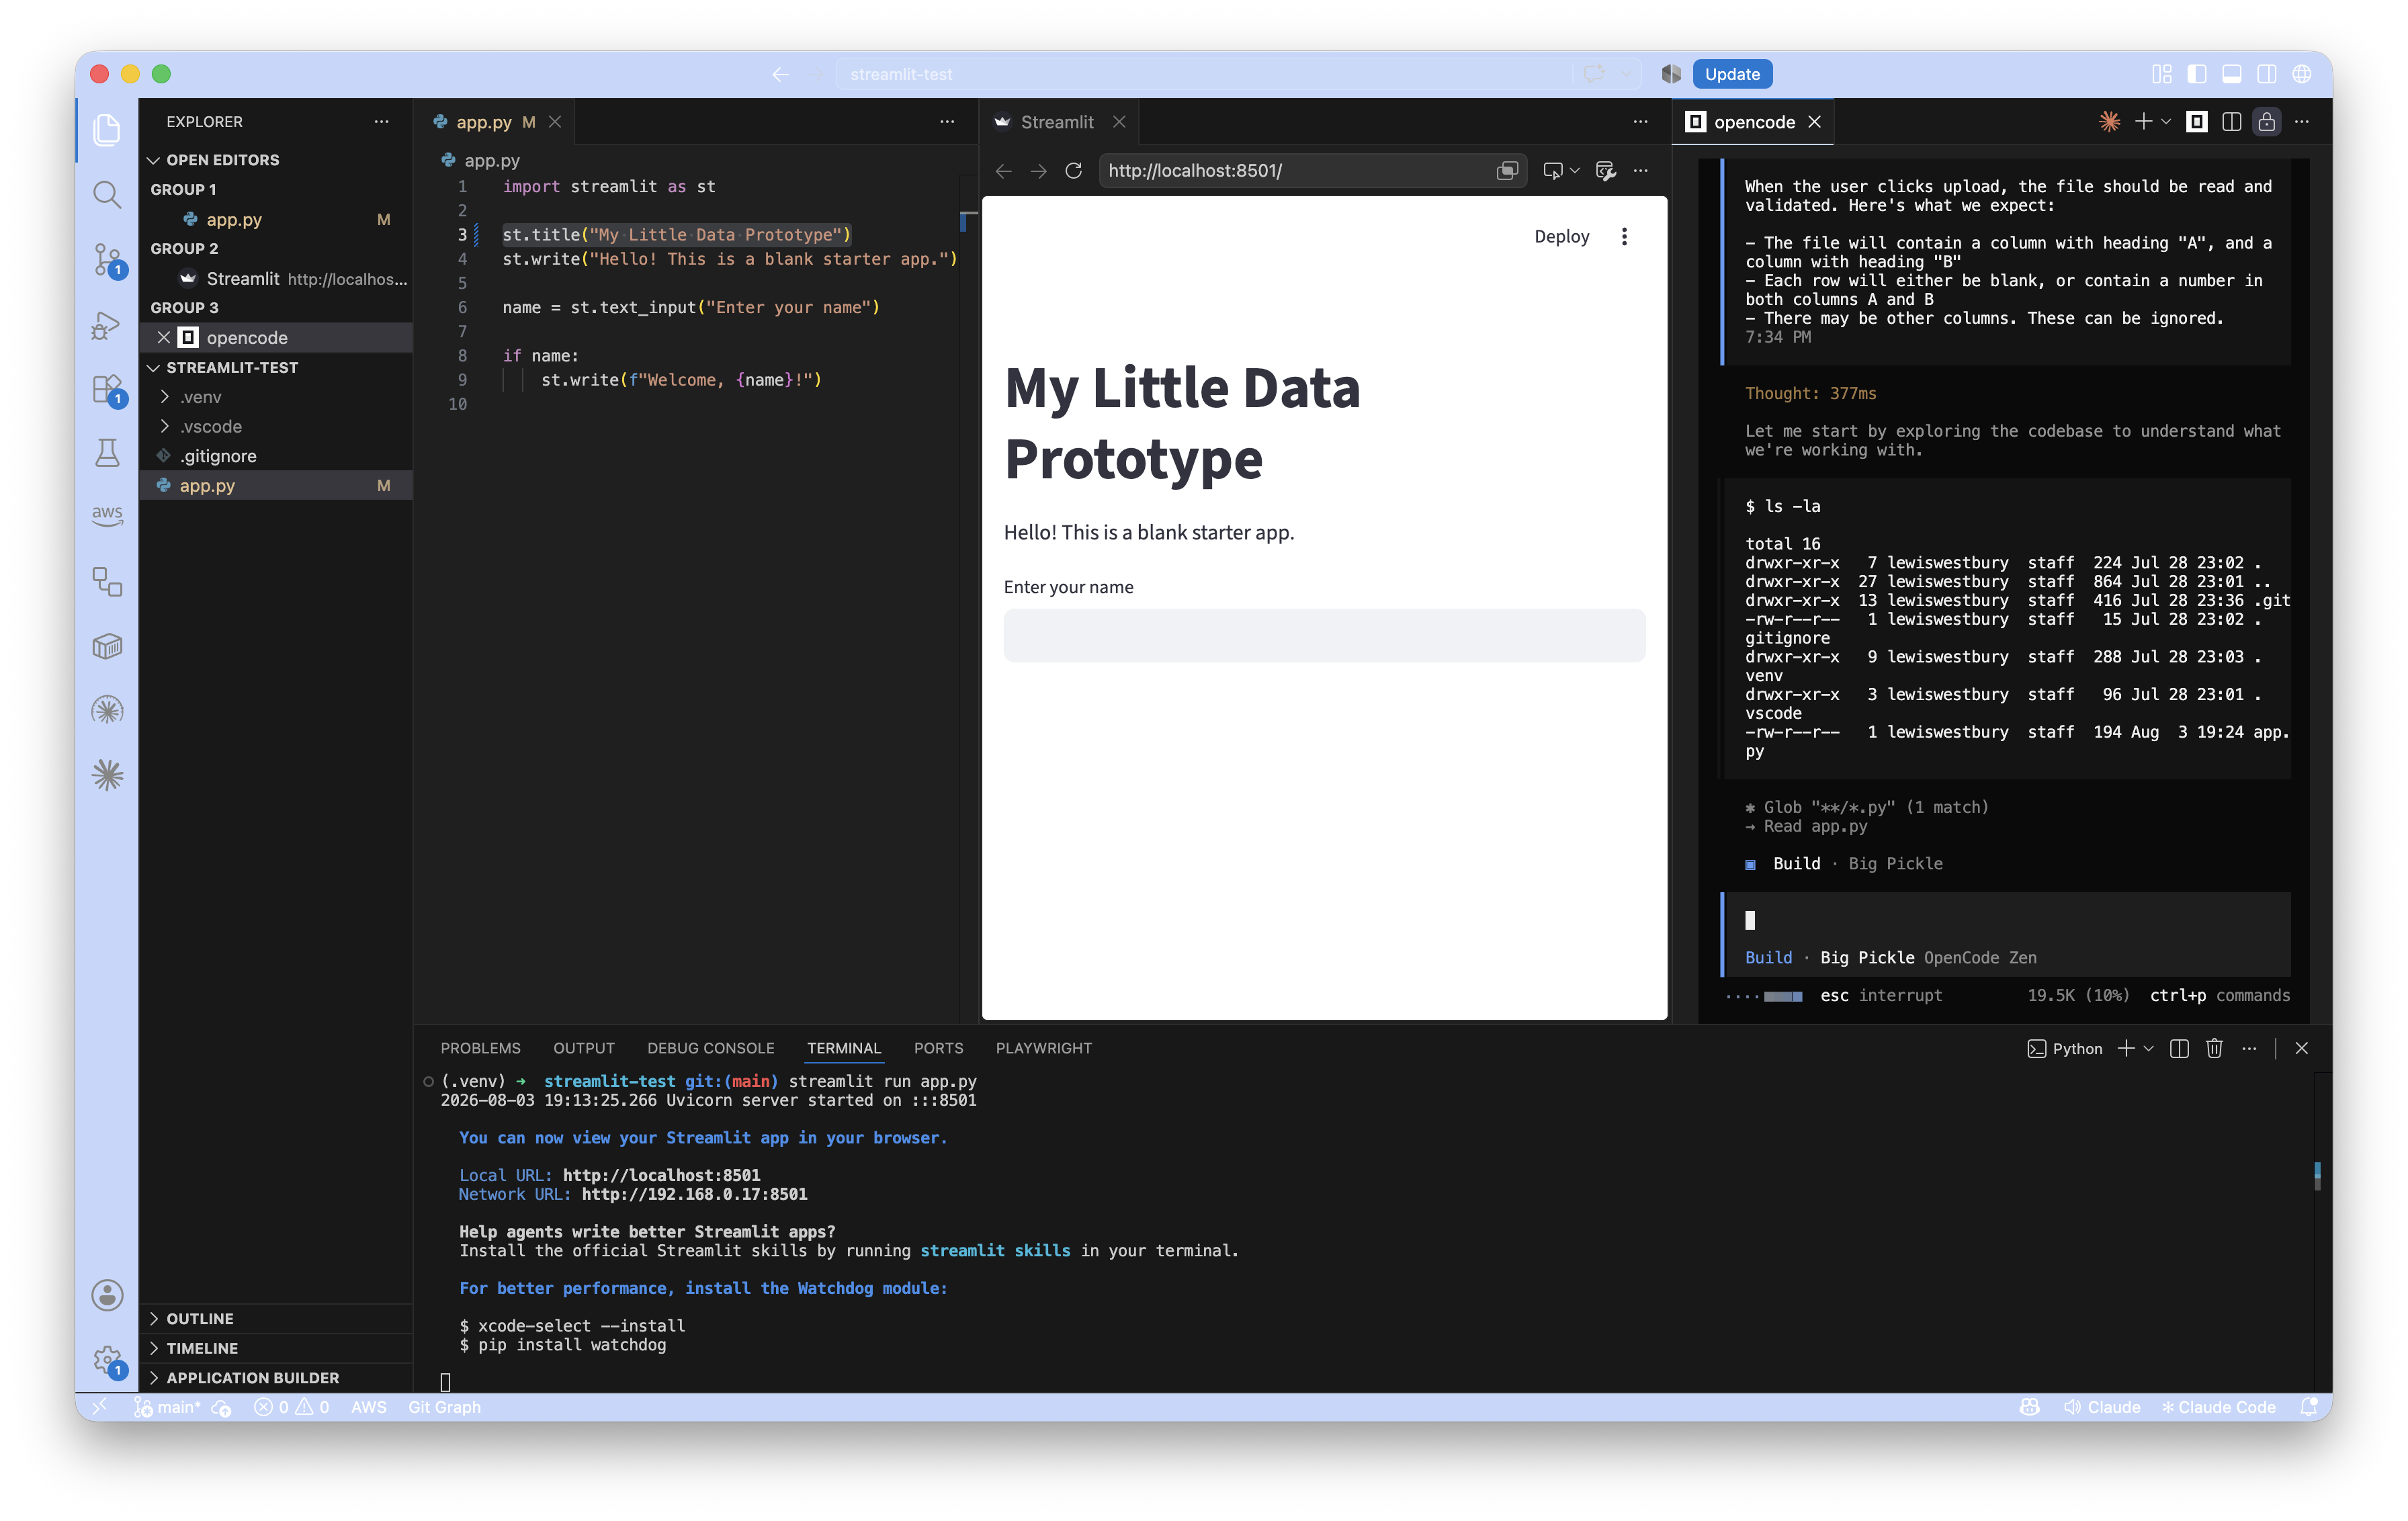
Task: Split the terminal panel
Action: coord(2180,1048)
